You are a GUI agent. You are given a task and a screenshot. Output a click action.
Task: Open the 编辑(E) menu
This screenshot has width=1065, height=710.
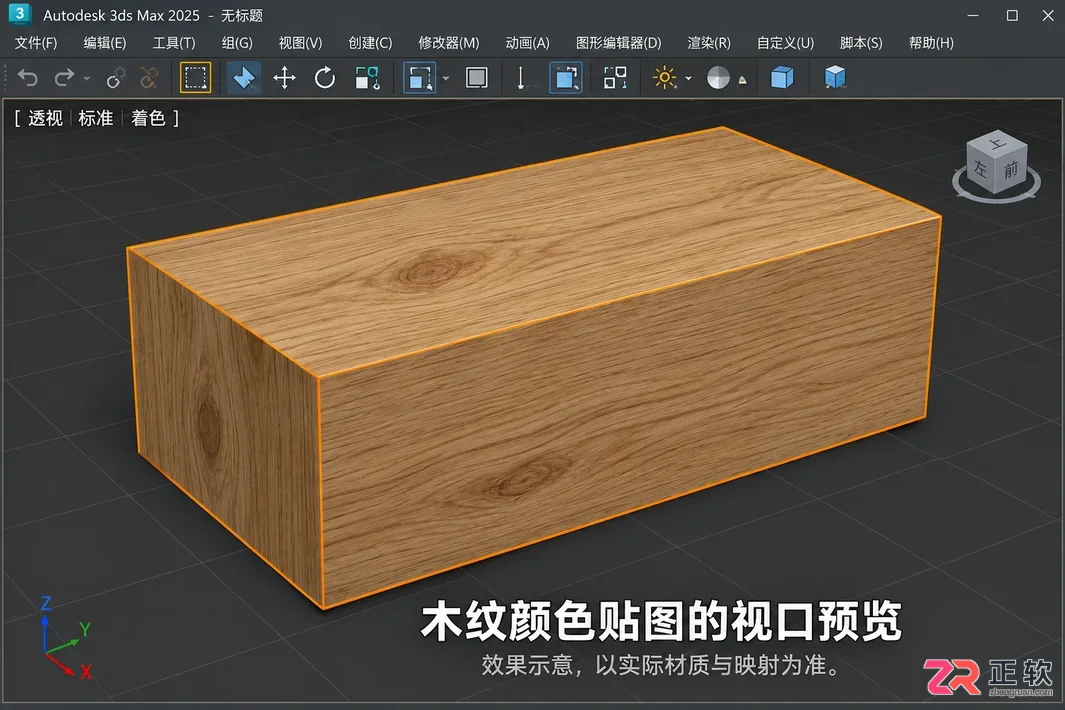click(105, 43)
